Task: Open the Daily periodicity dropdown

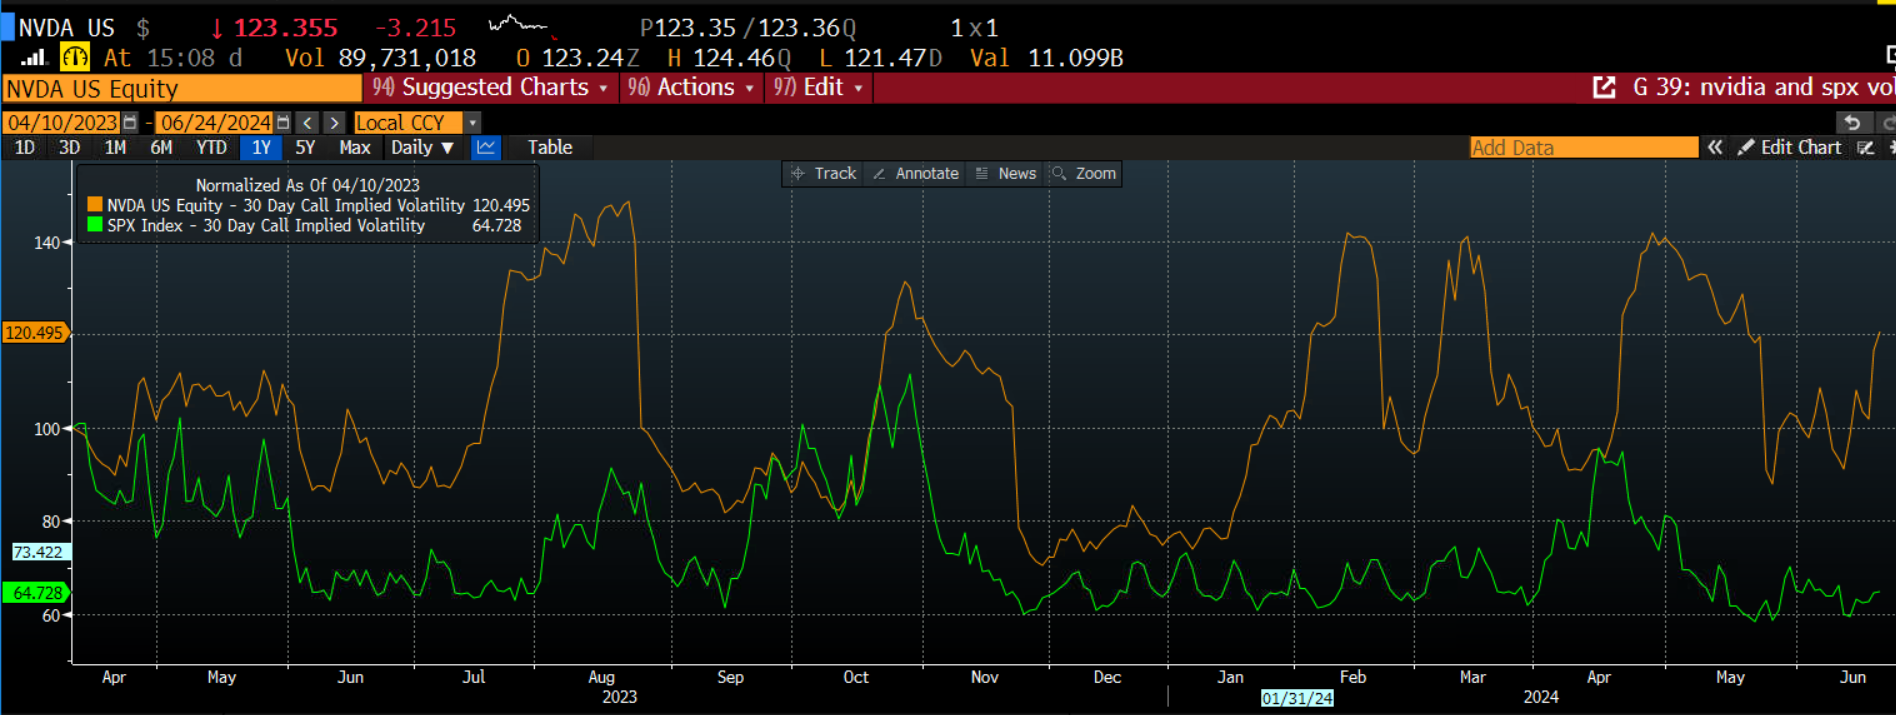Action: [x=422, y=147]
